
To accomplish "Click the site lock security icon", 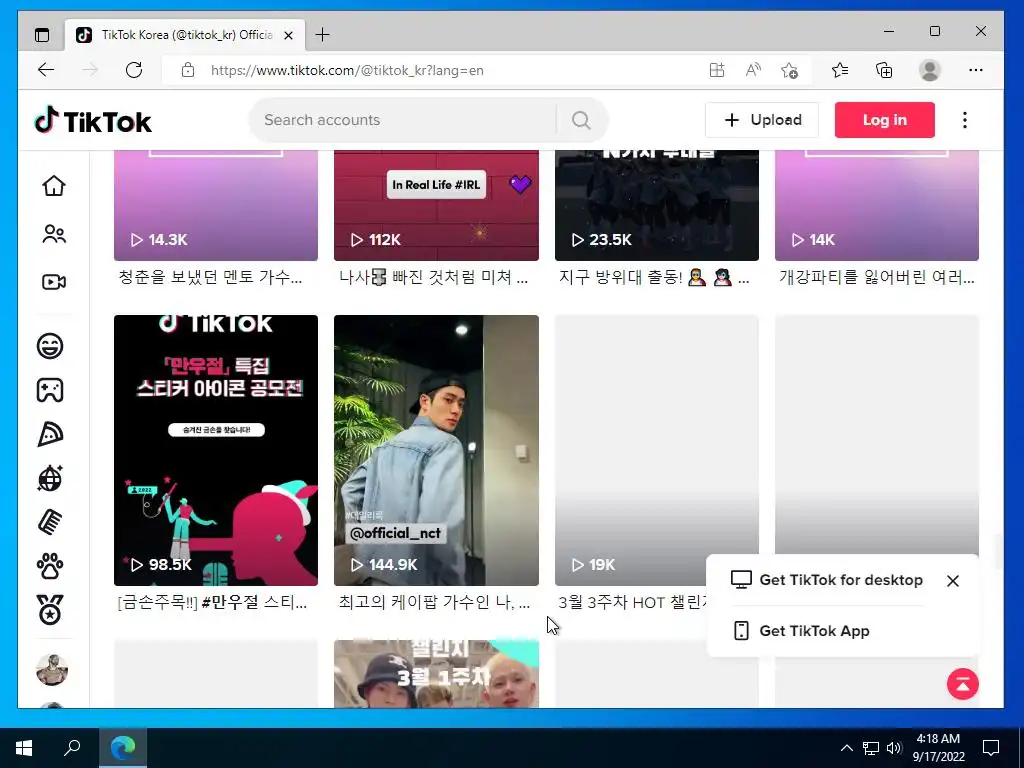I will coord(187,70).
